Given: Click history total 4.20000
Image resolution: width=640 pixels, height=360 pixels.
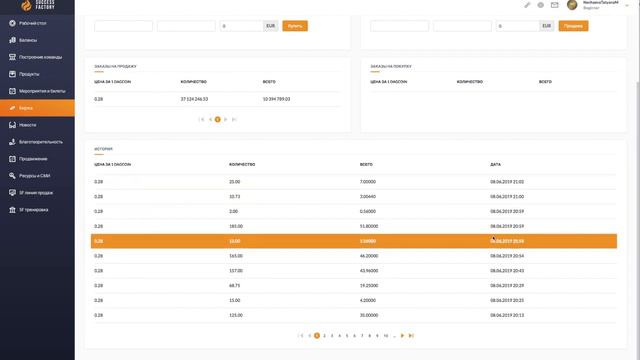Looking at the screenshot, I should click(x=368, y=300).
